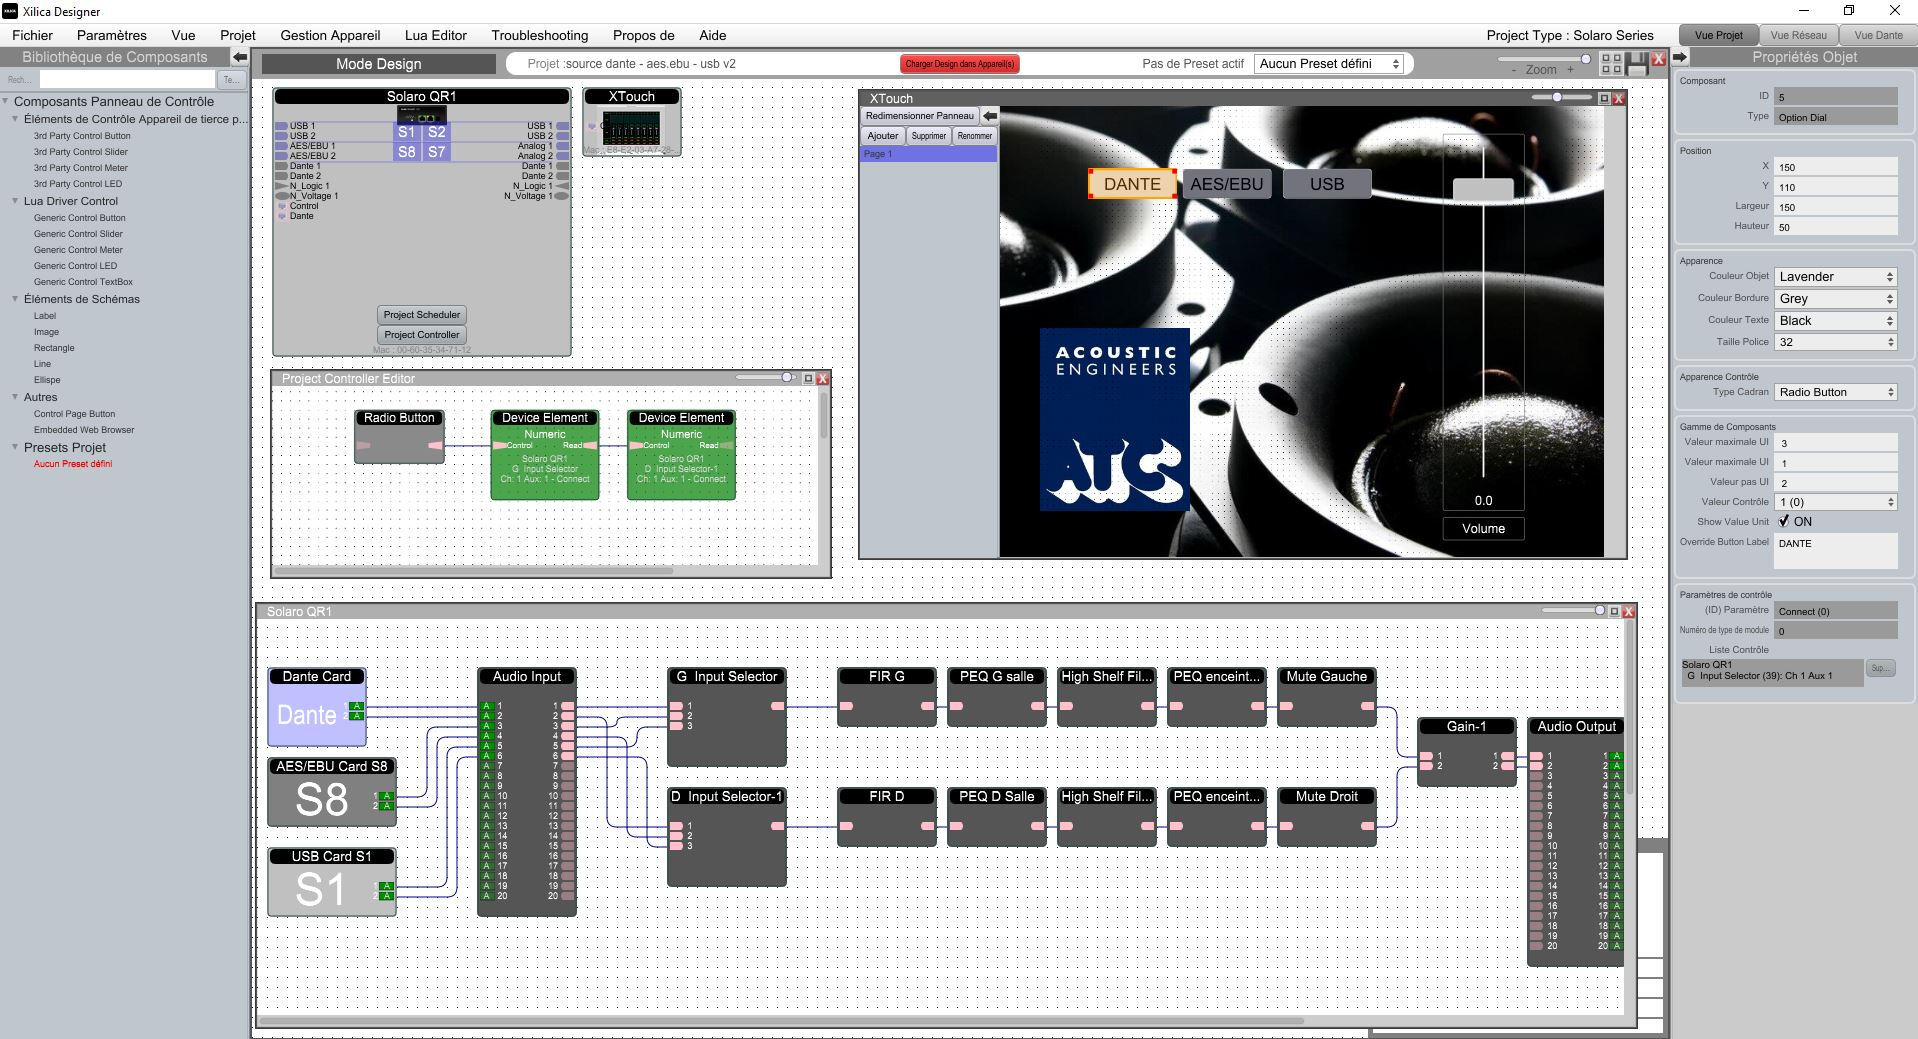Open the Gestion Appareil menu

click(330, 35)
